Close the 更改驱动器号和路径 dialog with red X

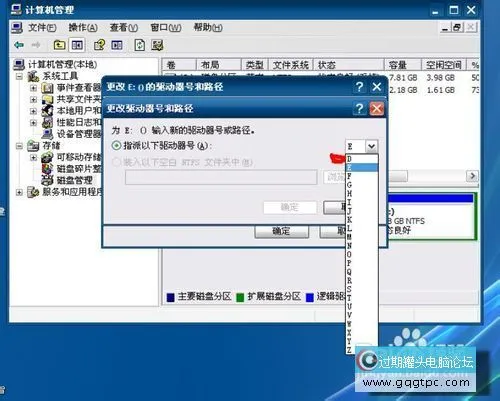click(377, 108)
